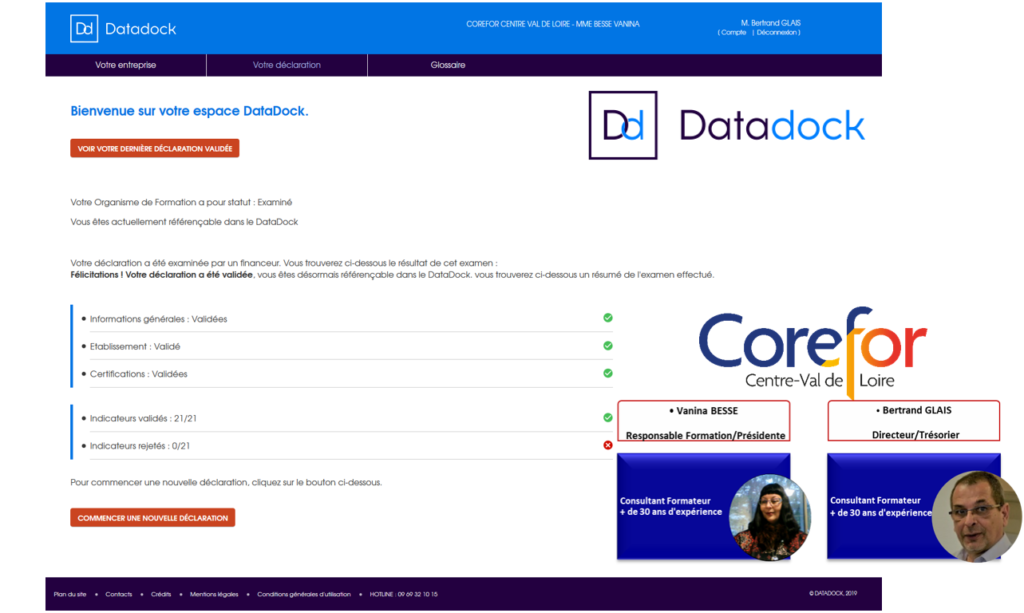Image resolution: width=1024 pixels, height=613 pixels.
Task: Open Mentions légales in the footer
Action: coord(214,595)
